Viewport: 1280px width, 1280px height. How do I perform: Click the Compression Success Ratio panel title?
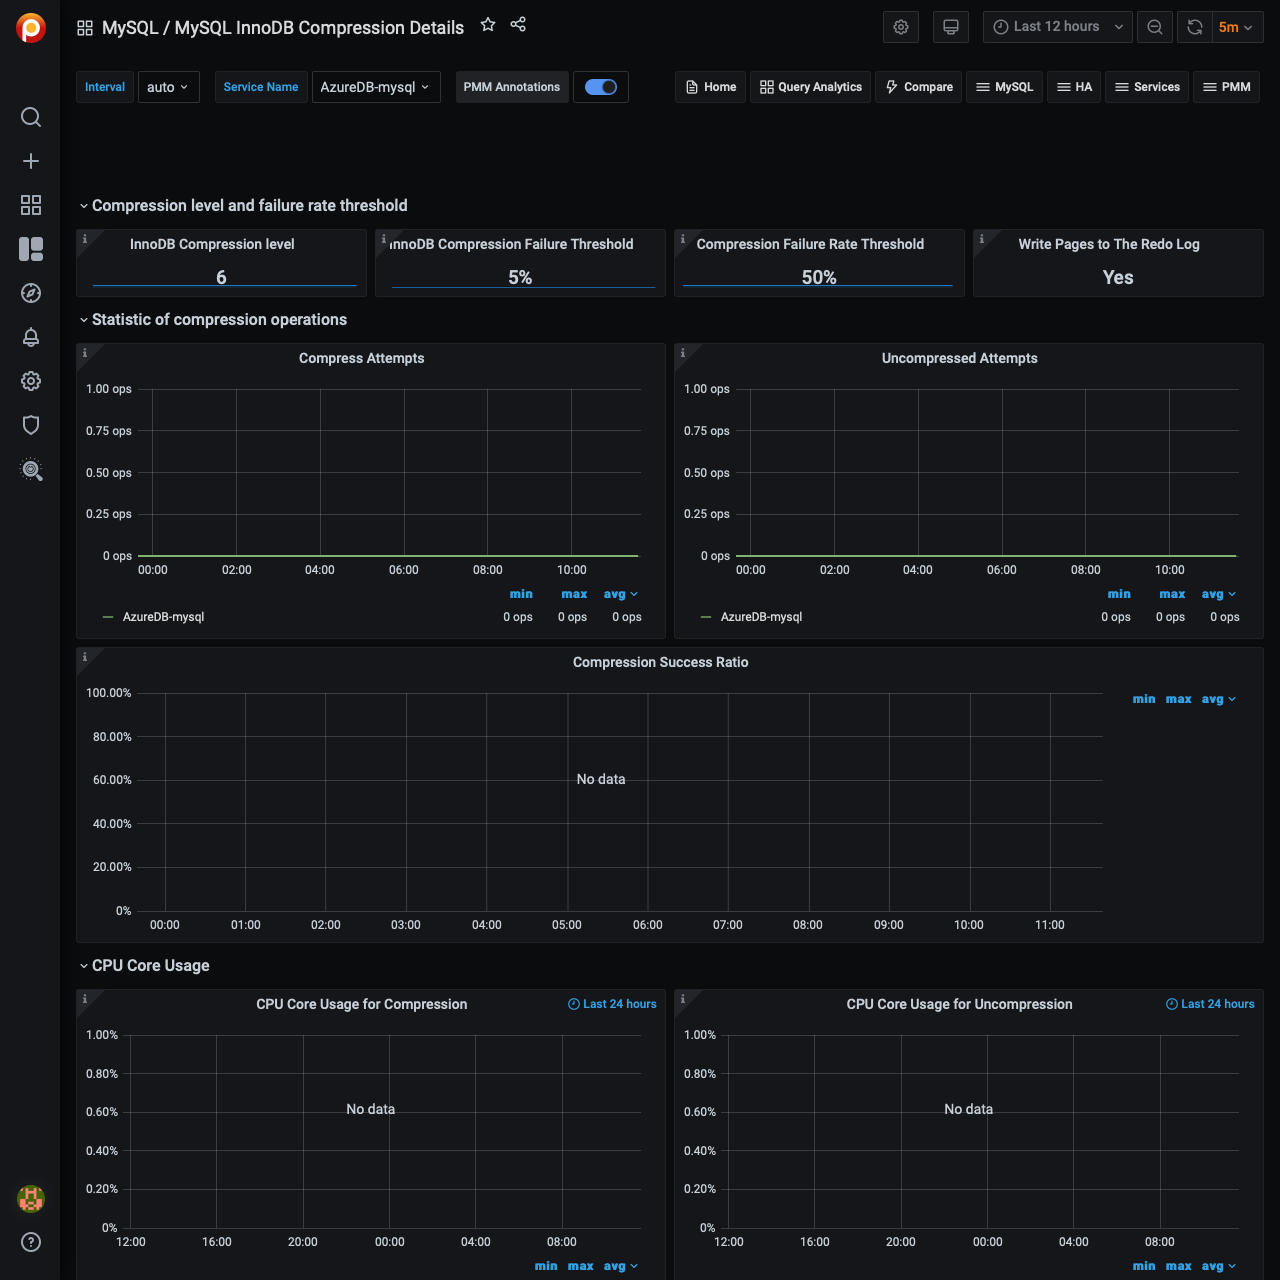pyautogui.click(x=660, y=662)
